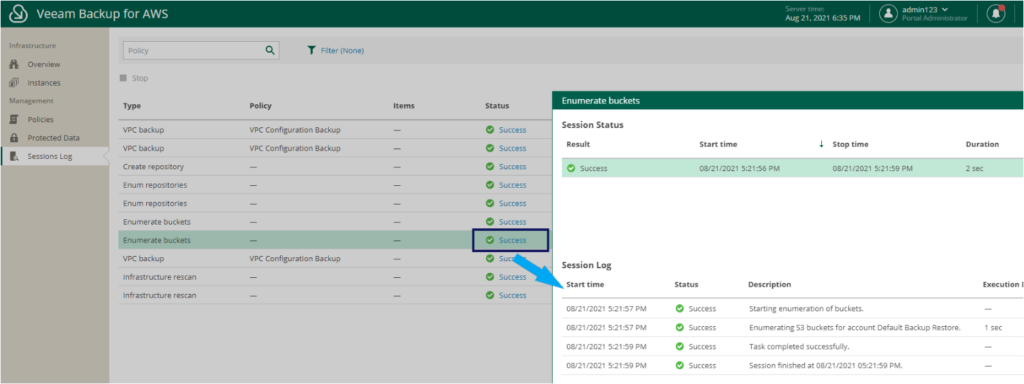Screen dimensions: 1024x384
Task: Open Overview in the sidebar
Action: (44, 65)
